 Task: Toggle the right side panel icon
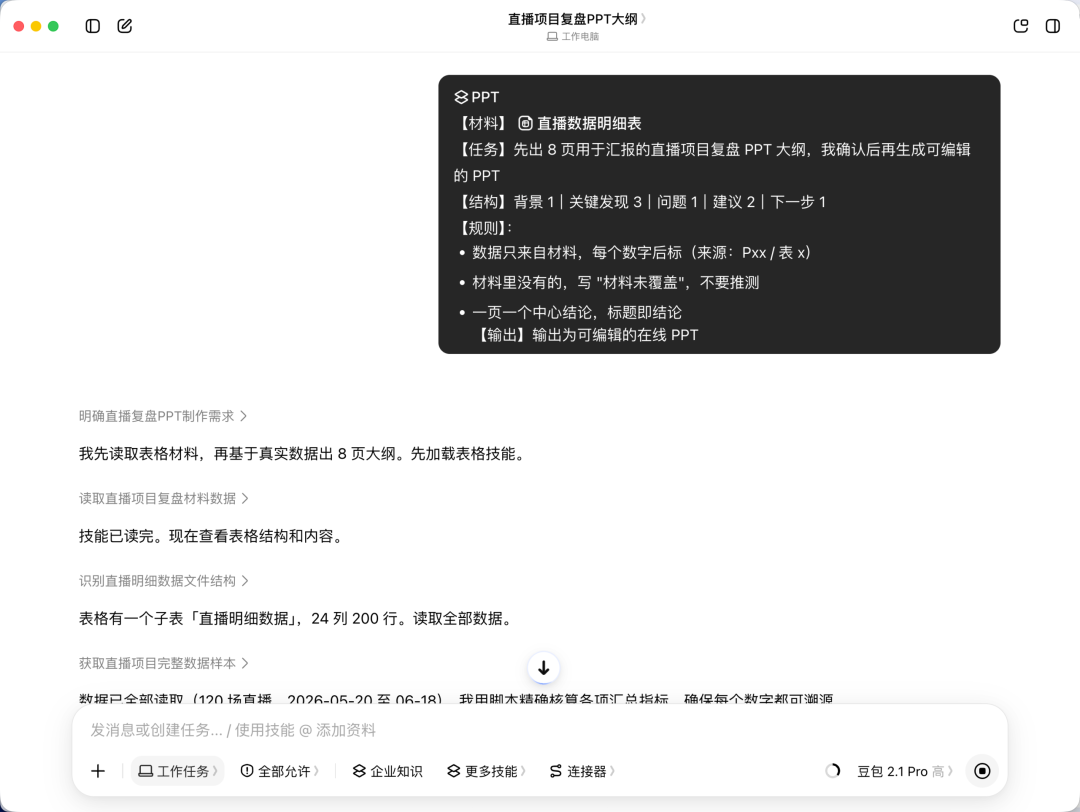click(1052, 26)
